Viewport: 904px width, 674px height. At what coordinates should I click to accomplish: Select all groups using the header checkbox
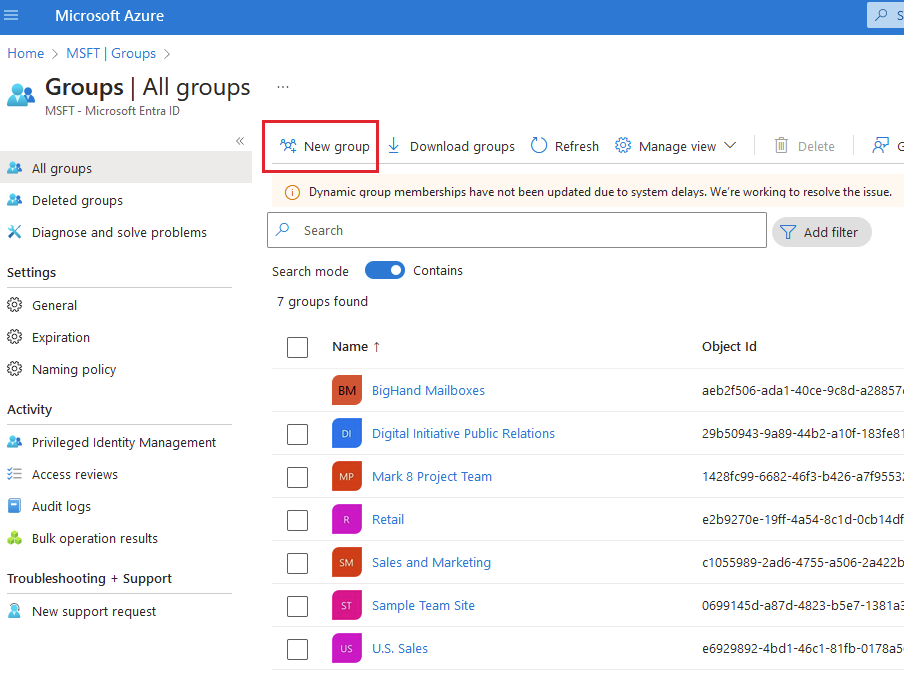click(x=297, y=347)
